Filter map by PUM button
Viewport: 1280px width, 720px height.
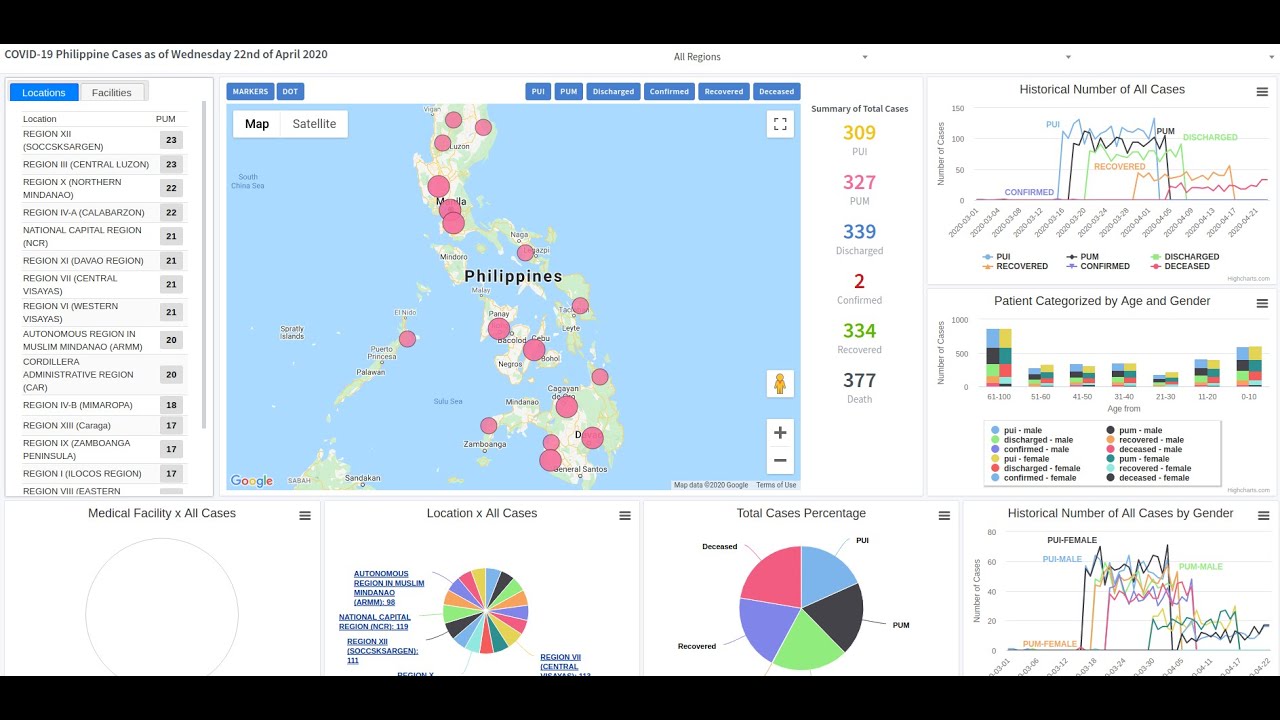point(569,91)
